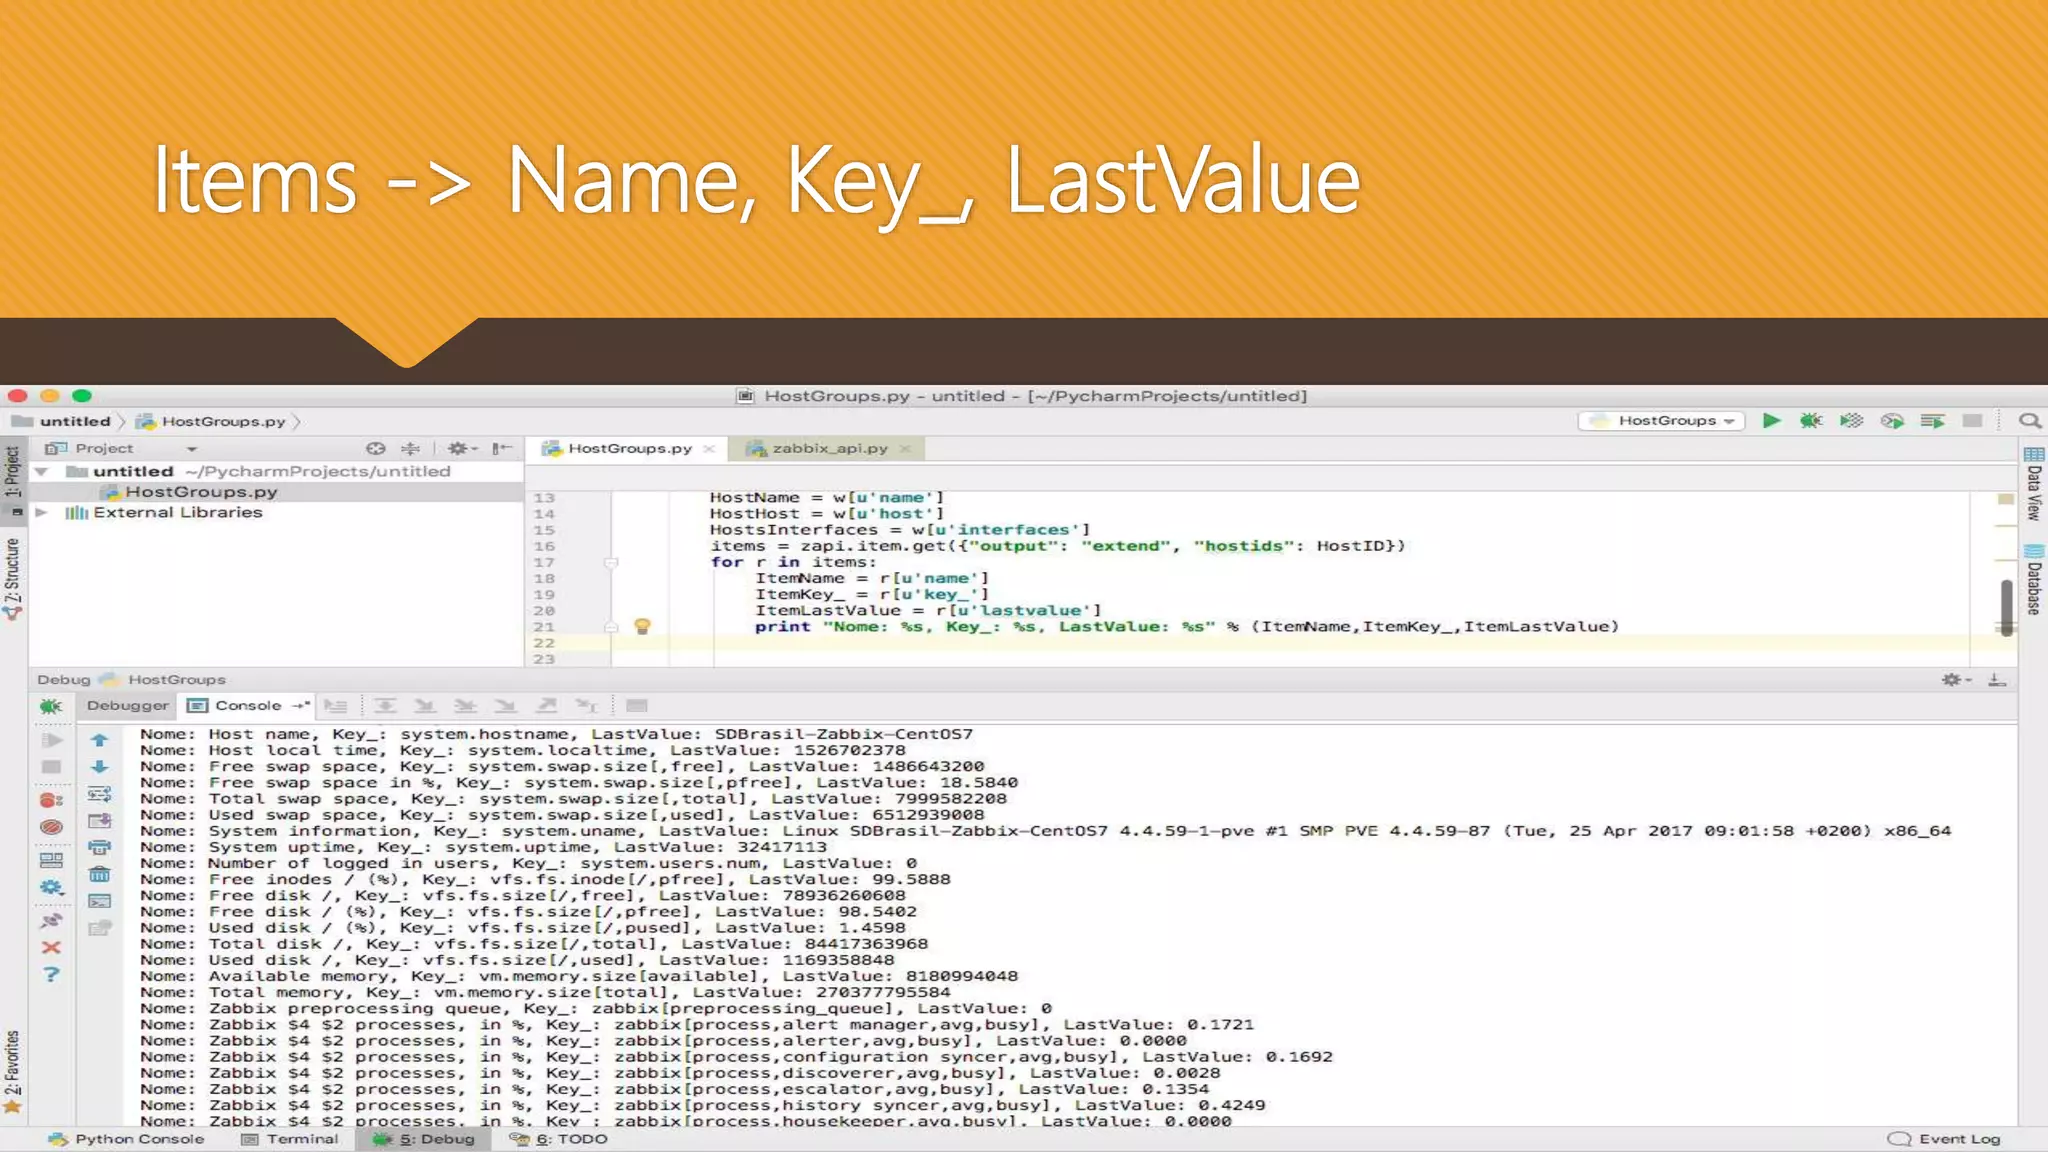Screen dimensions: 2048x1152
Task: Switch to the Debugger tab
Action: (127, 706)
